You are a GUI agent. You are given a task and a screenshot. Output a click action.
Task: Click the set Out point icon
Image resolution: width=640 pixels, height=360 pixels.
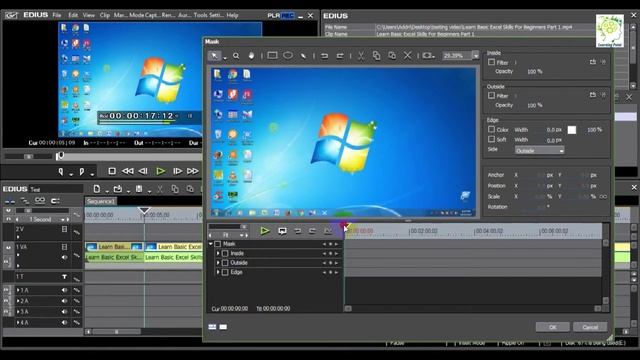pyautogui.click(x=82, y=172)
